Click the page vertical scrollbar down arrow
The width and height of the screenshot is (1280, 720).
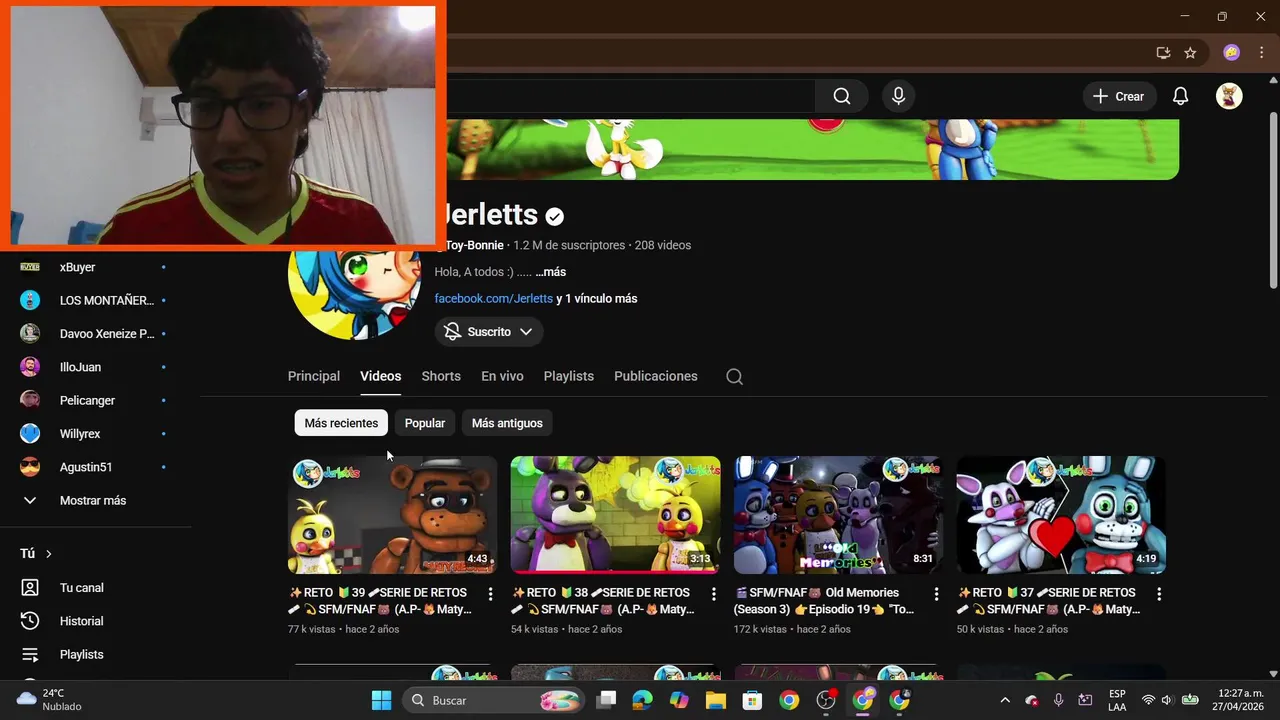tap(1273, 674)
